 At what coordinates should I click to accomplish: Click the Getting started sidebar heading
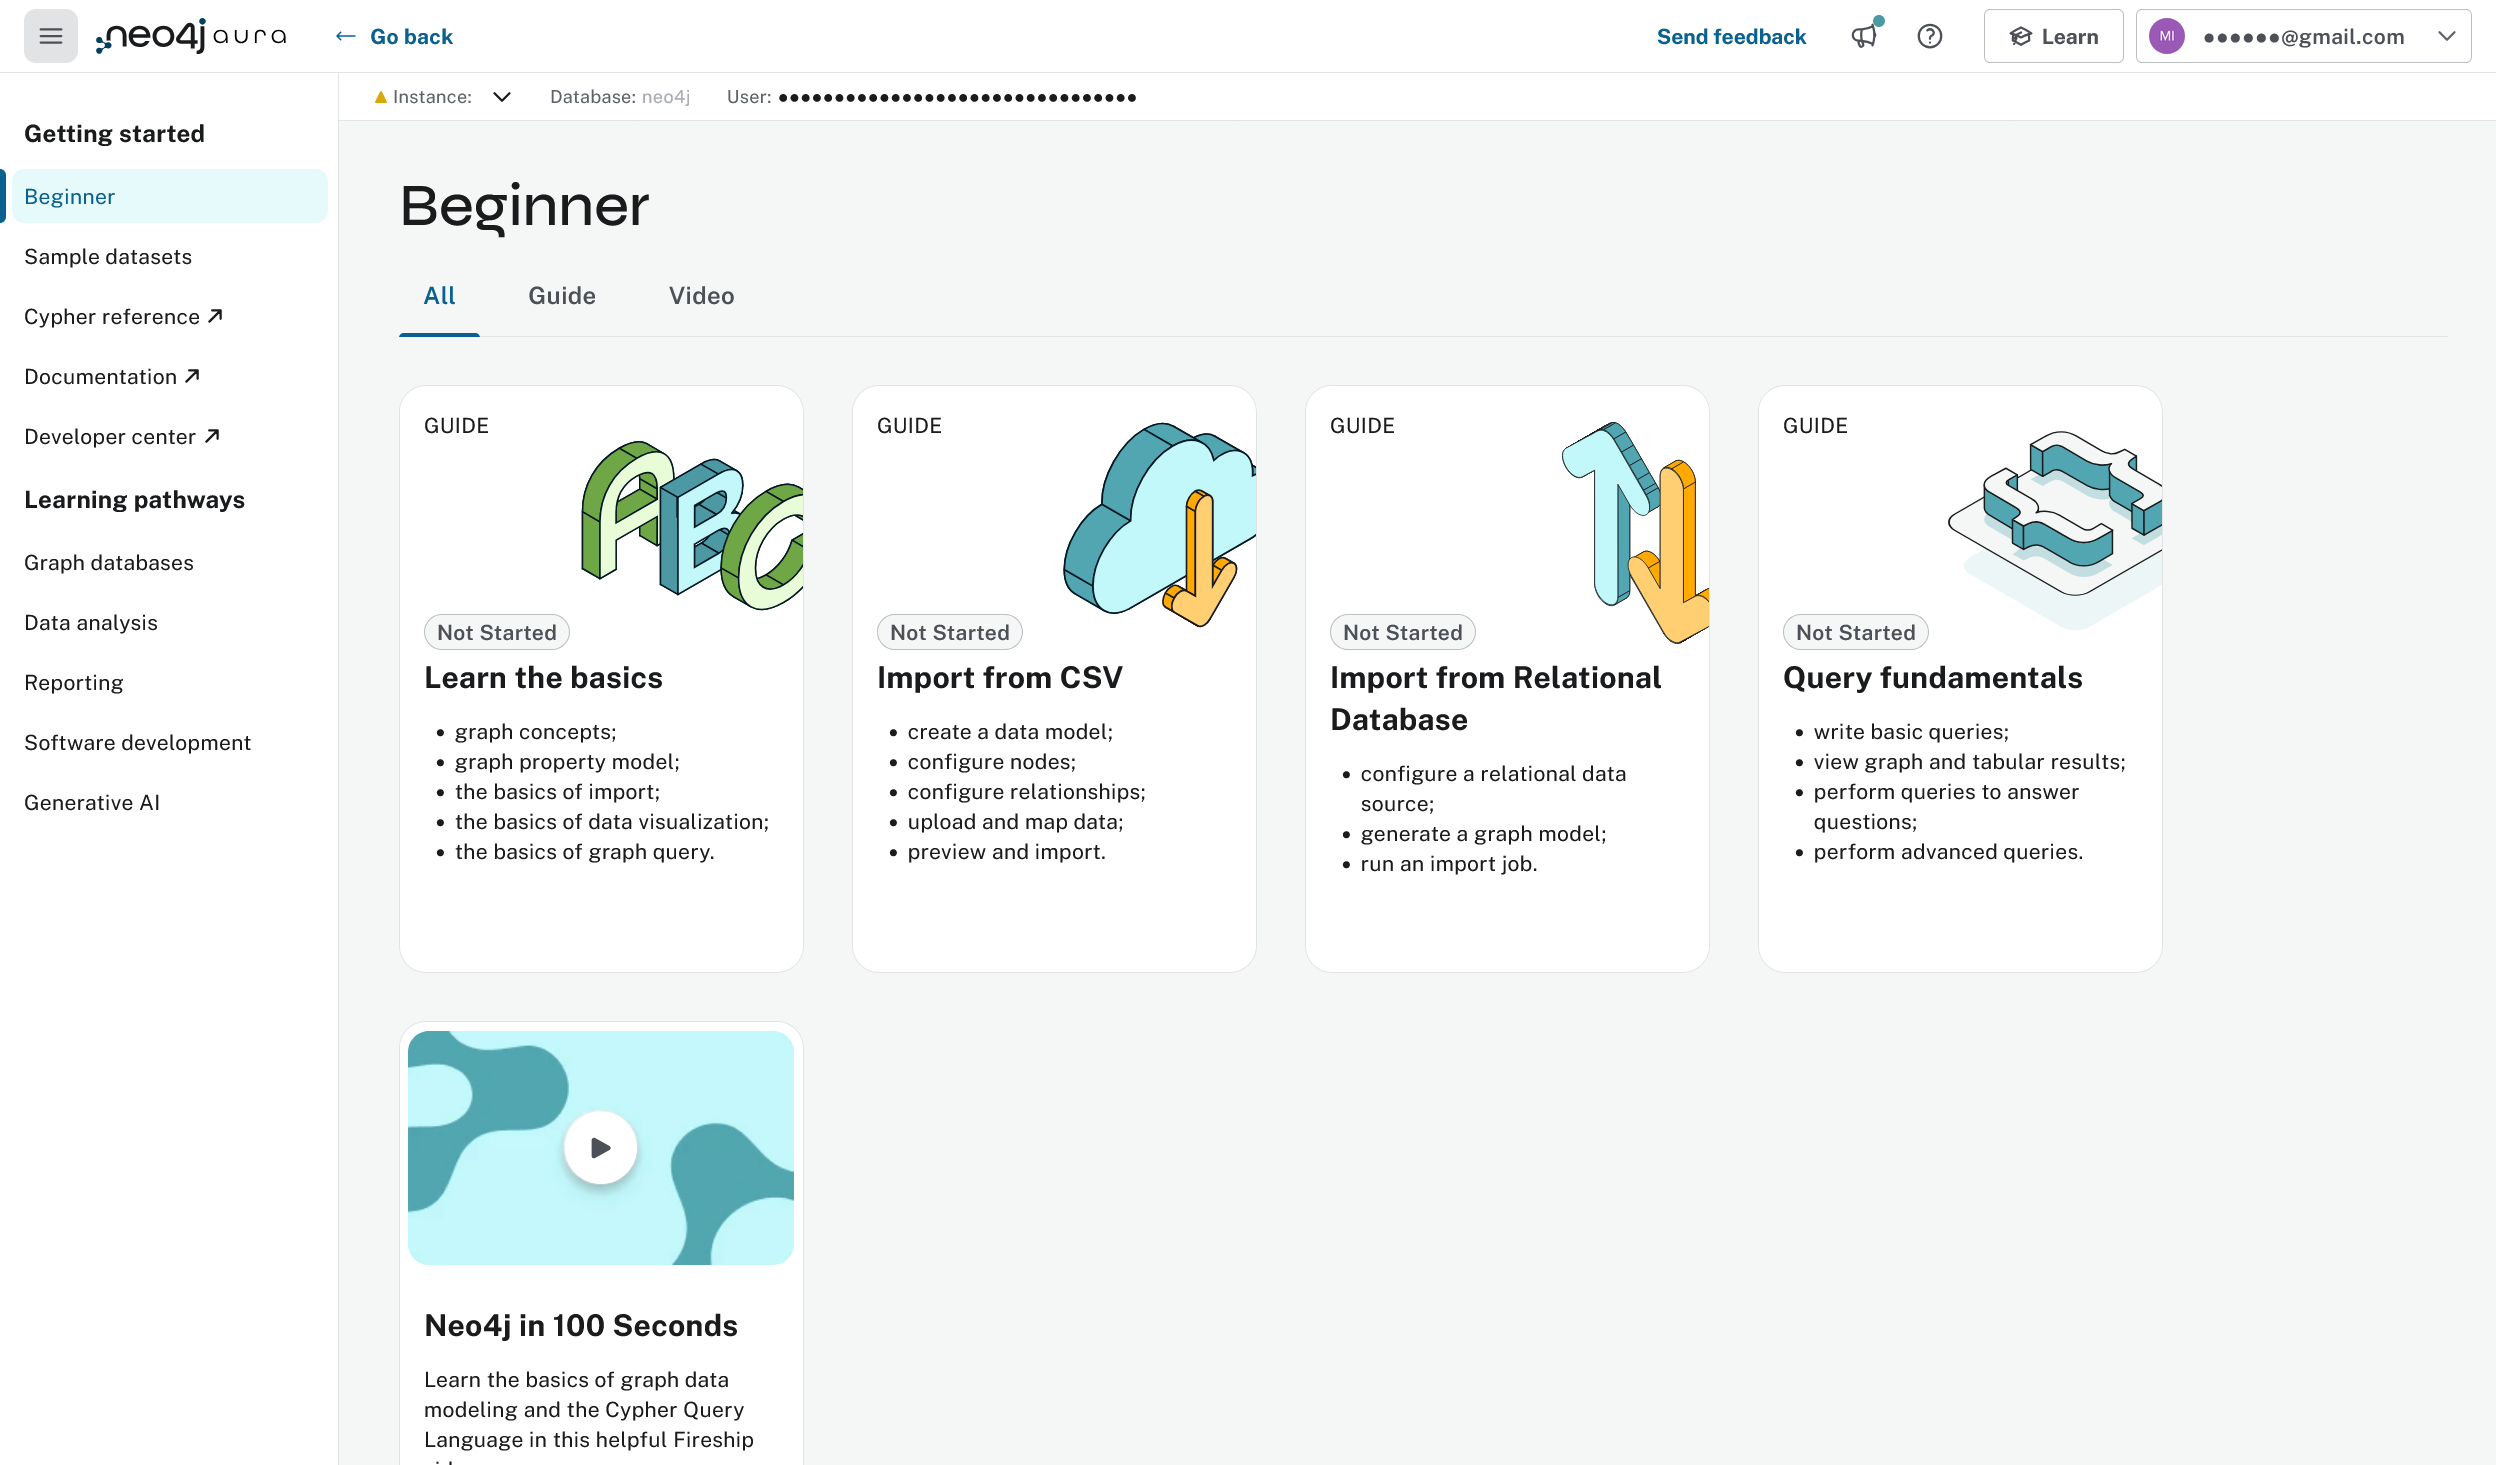[x=114, y=133]
